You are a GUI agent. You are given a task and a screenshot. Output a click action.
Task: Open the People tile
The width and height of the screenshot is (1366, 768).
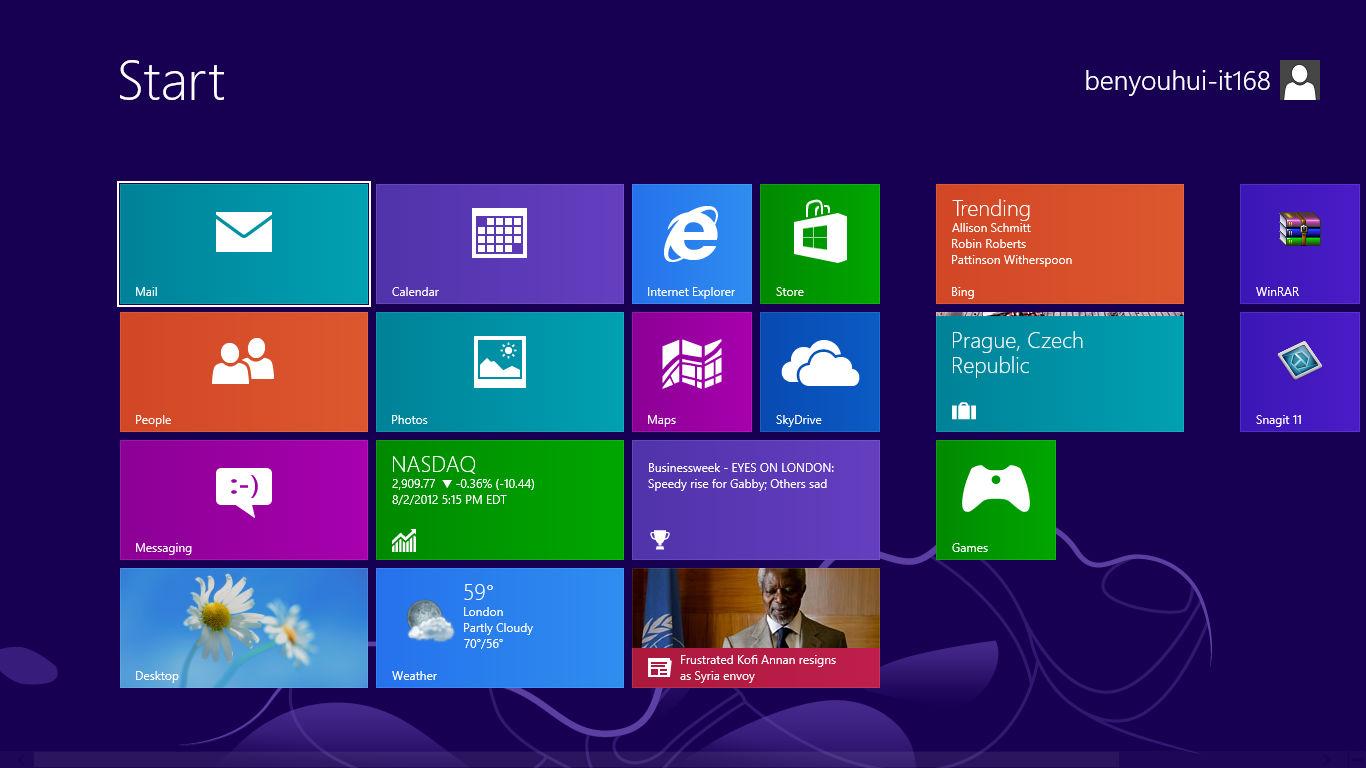244,372
